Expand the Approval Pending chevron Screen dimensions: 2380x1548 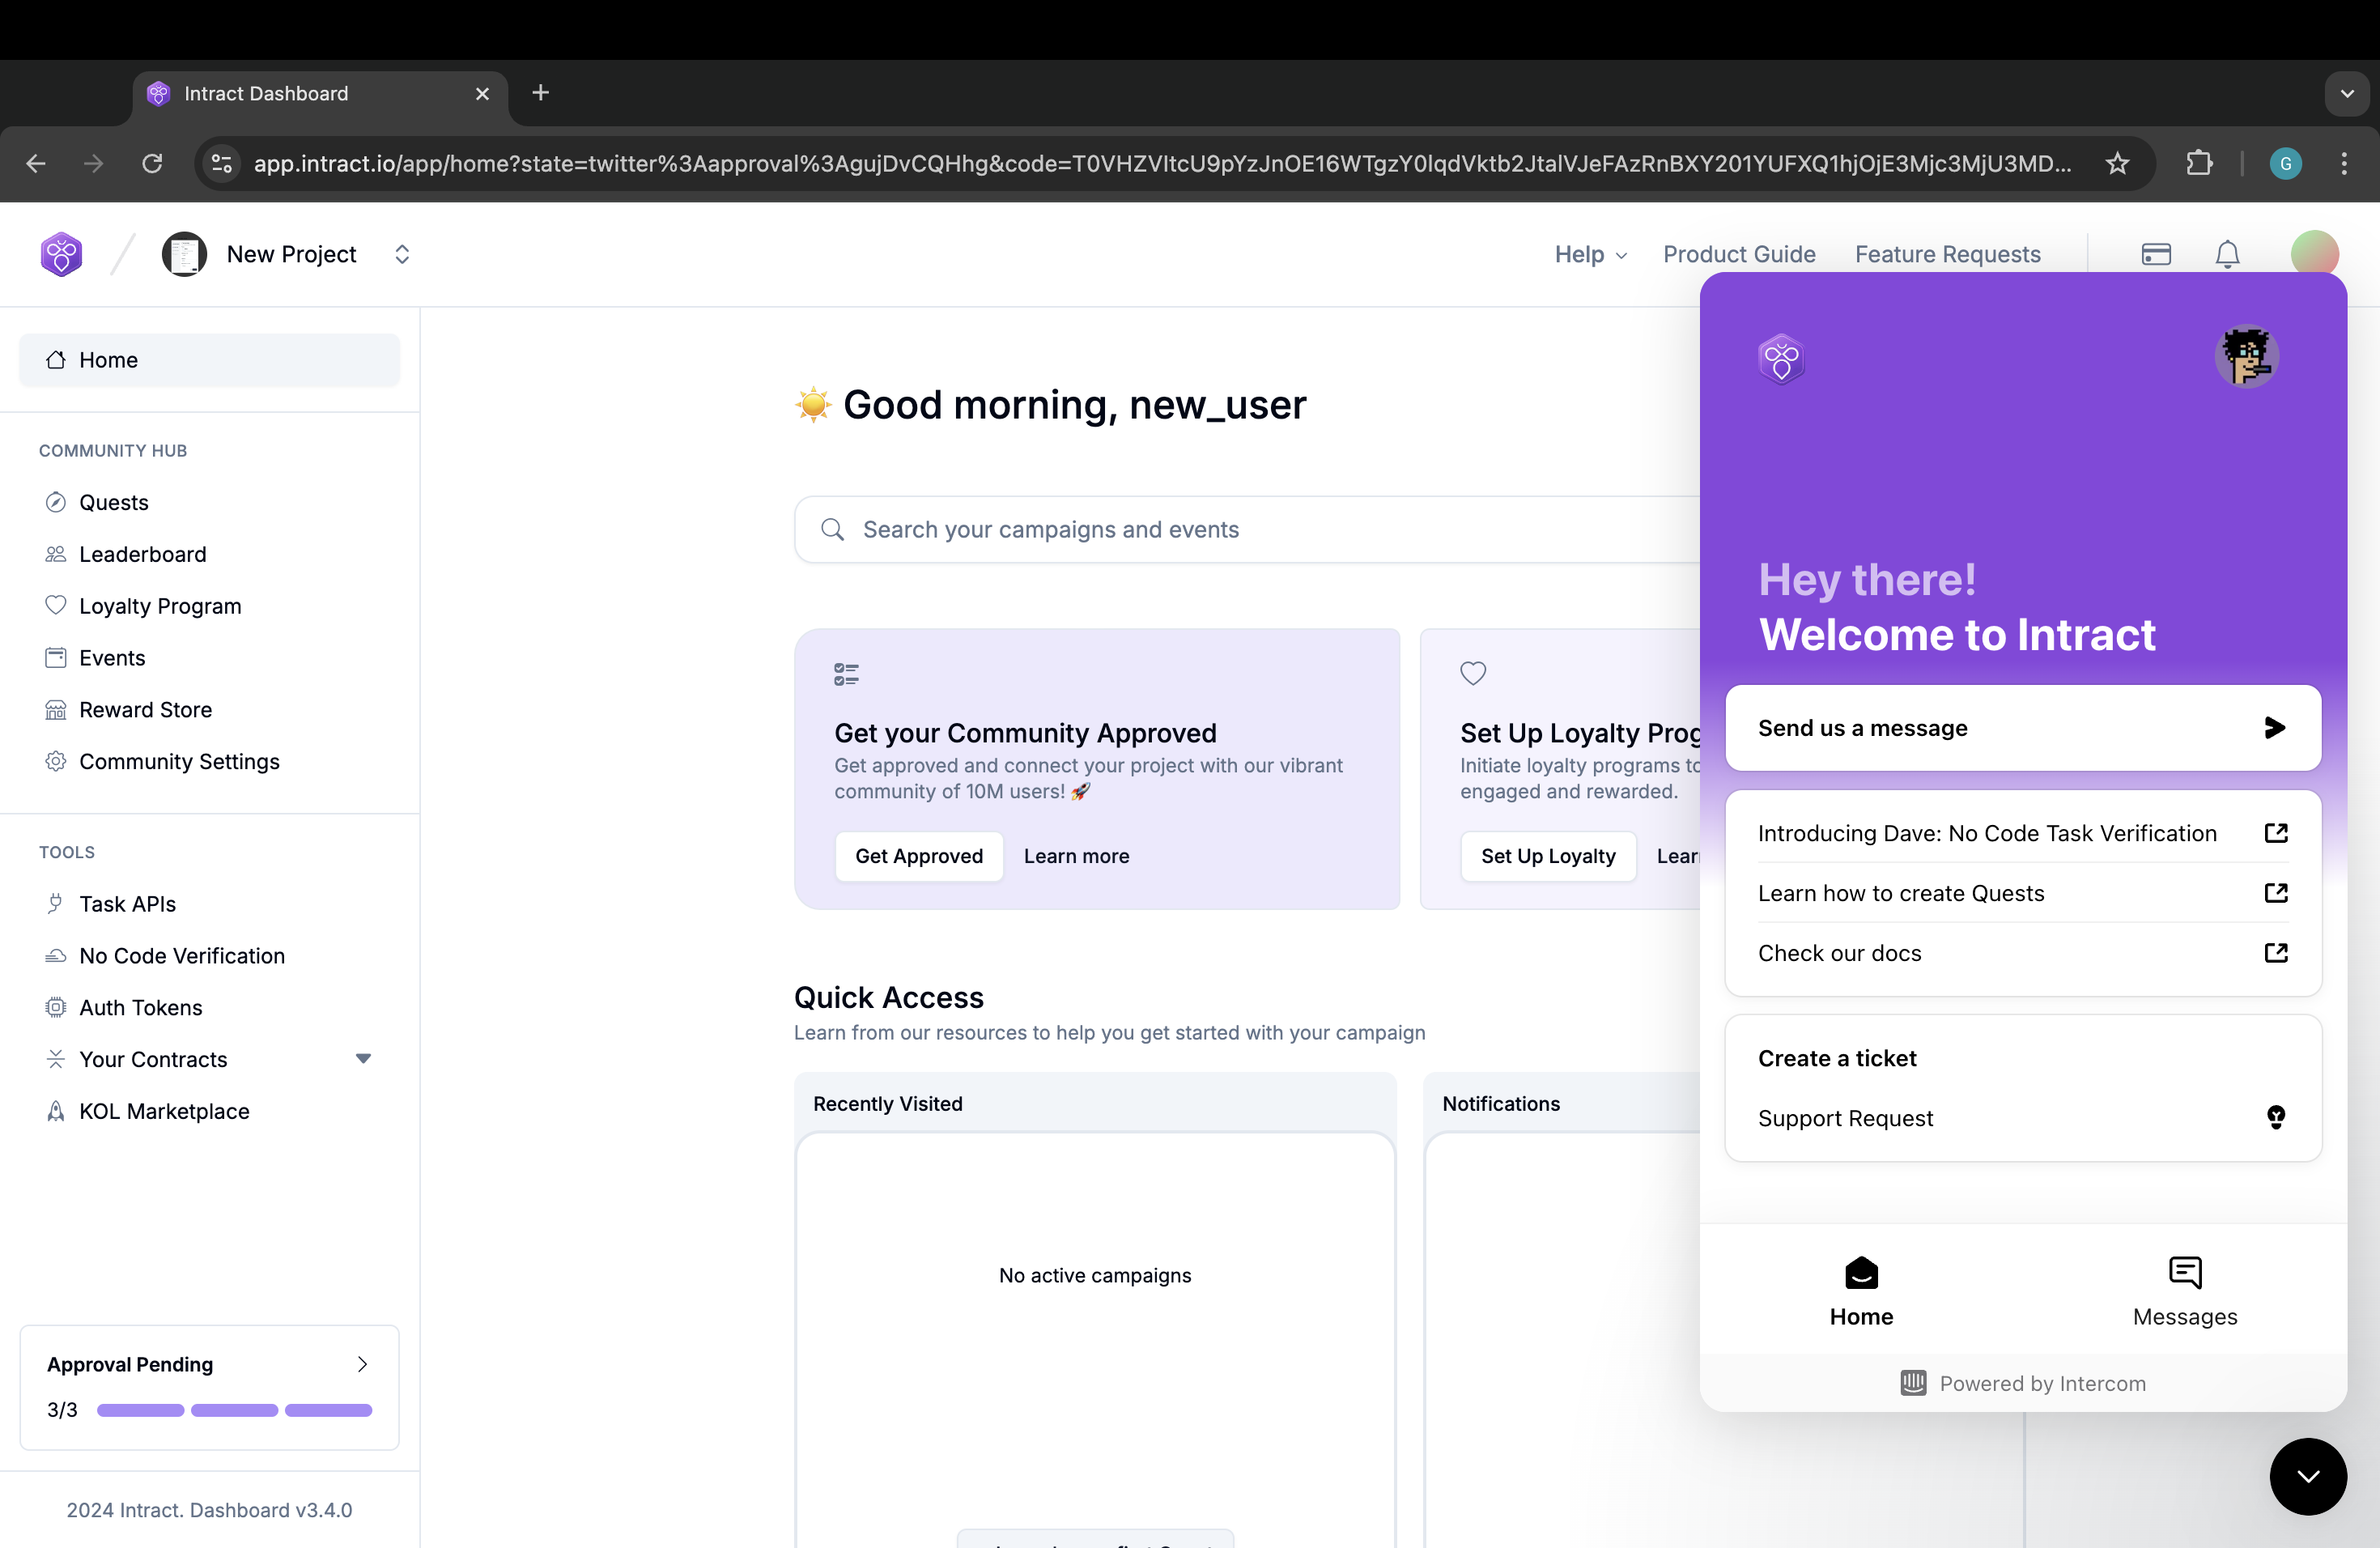[x=362, y=1364]
